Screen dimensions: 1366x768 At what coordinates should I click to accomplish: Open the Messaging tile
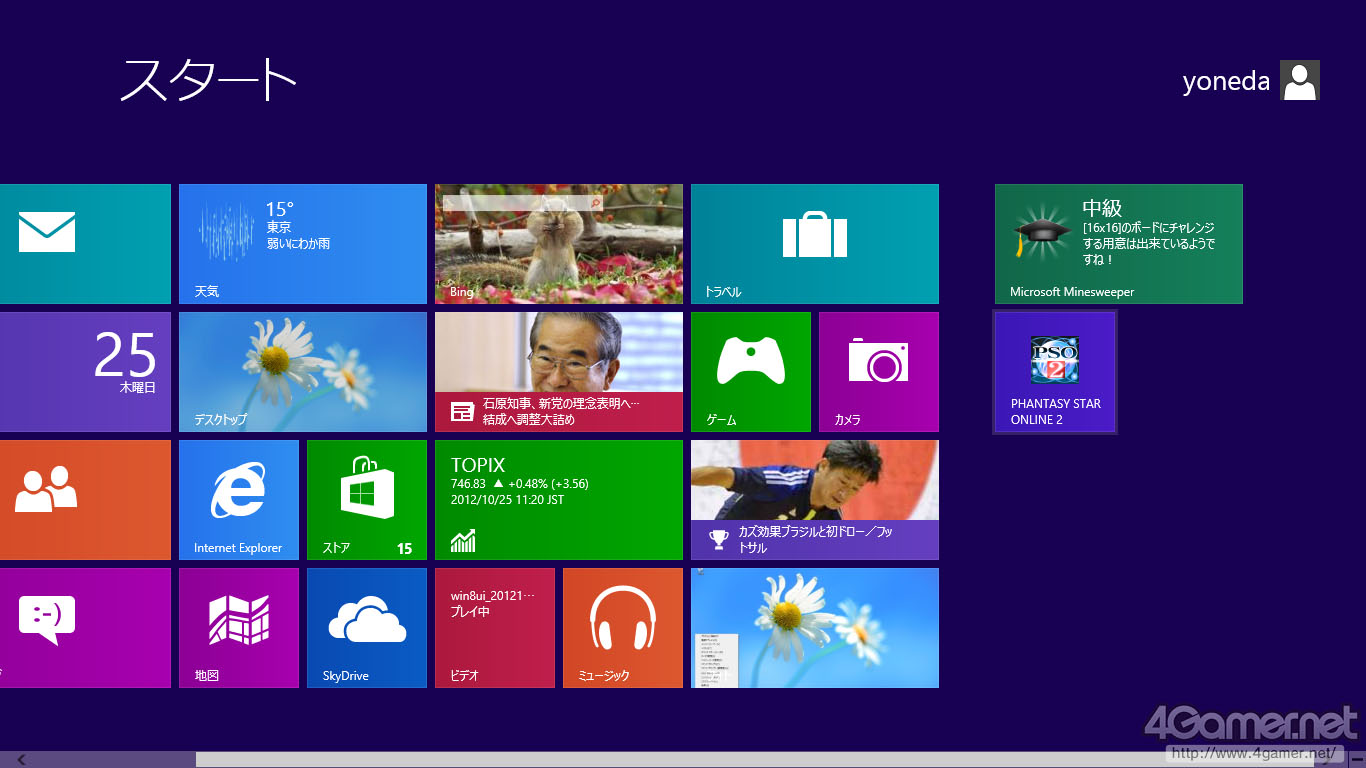coord(85,627)
